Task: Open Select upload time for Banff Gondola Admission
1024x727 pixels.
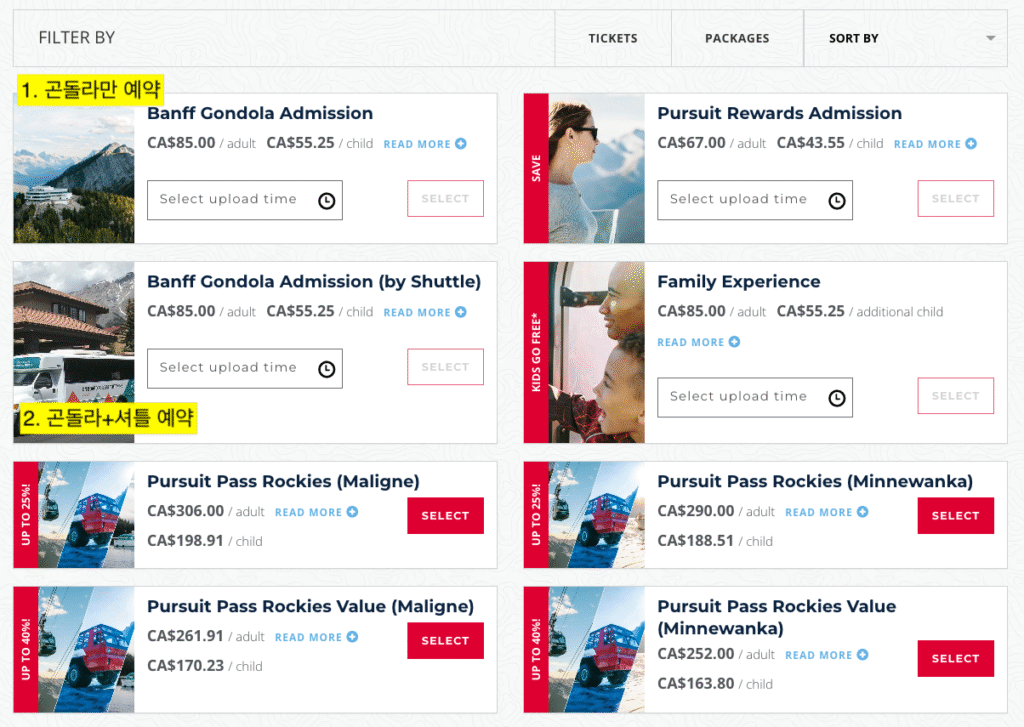Action: coord(245,200)
